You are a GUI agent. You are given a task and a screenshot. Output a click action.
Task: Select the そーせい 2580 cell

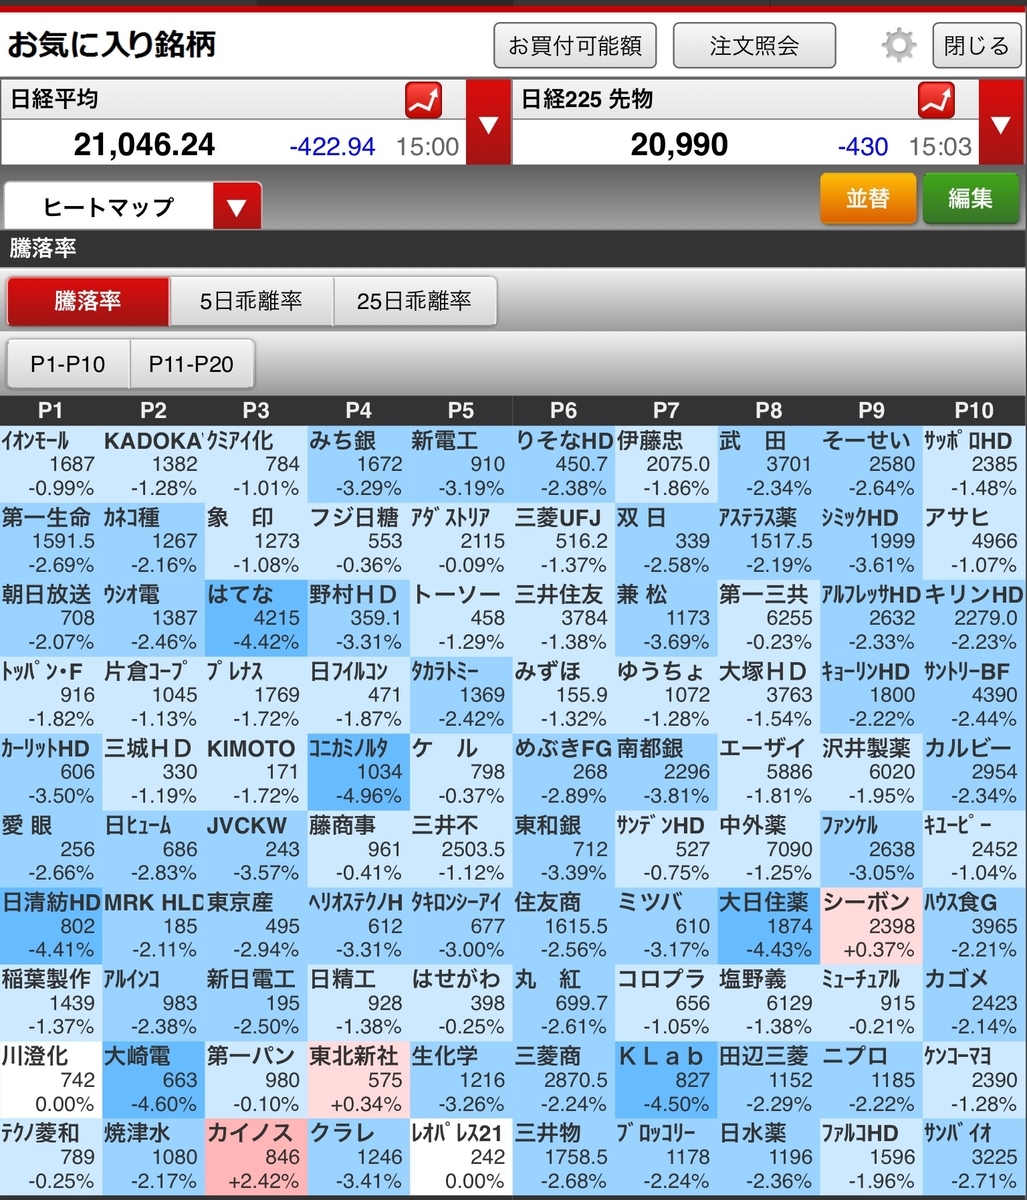click(x=871, y=464)
